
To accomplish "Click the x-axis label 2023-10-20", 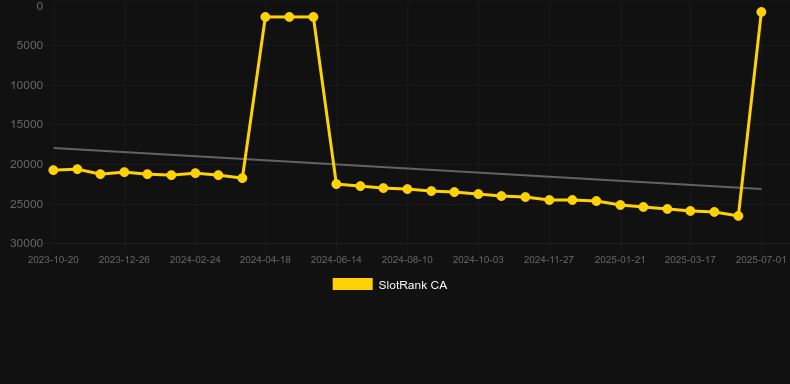I will (53, 260).
